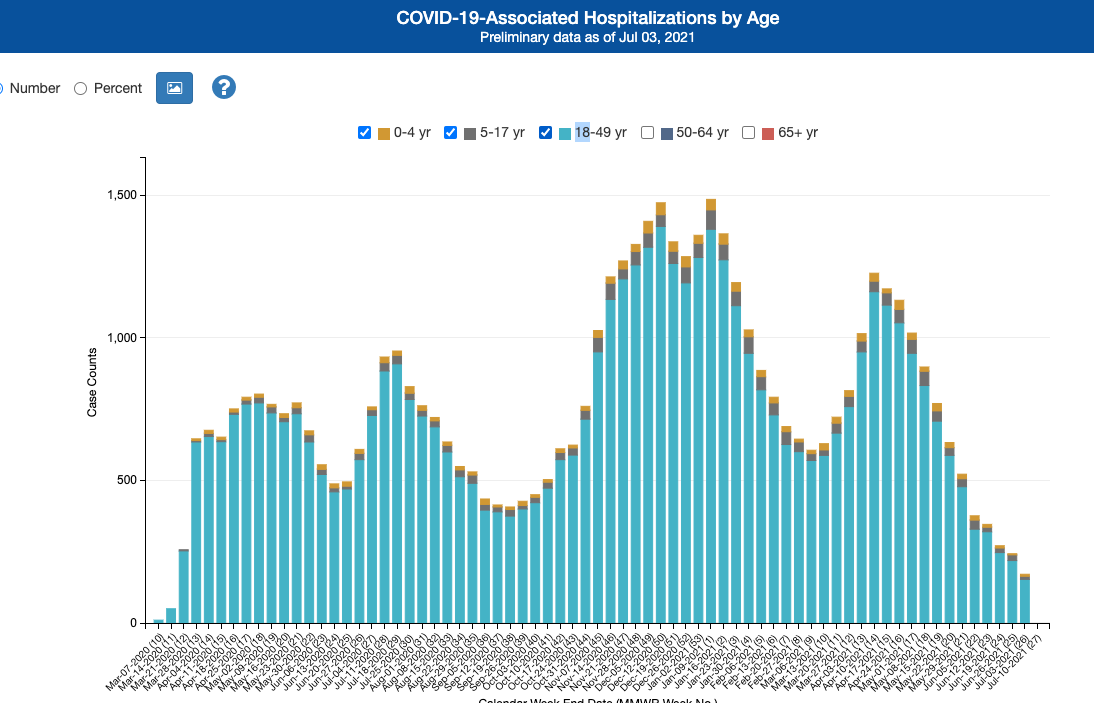Click the red 65+ yr legend swatch
This screenshot has height=703, width=1094.
[768, 133]
